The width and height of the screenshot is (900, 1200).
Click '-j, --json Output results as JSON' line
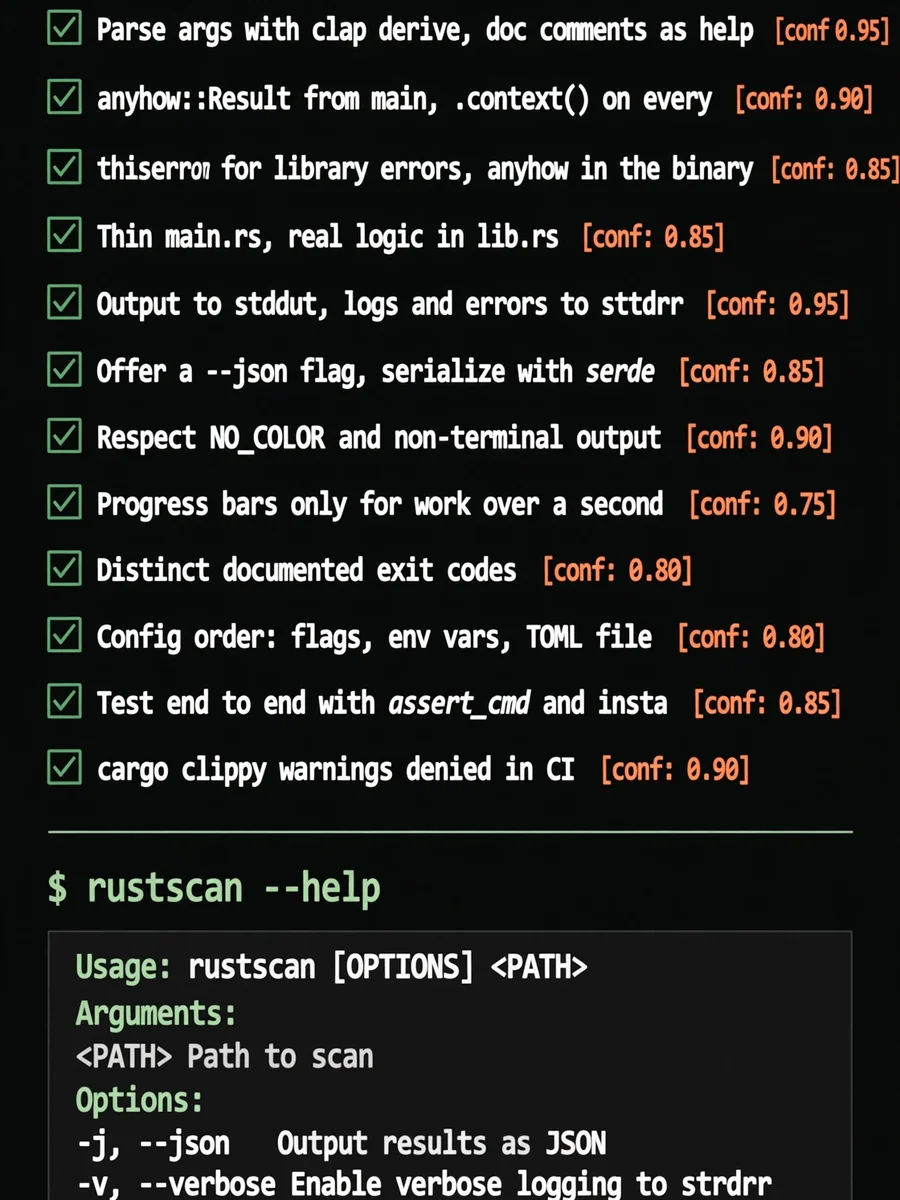coord(341,1144)
